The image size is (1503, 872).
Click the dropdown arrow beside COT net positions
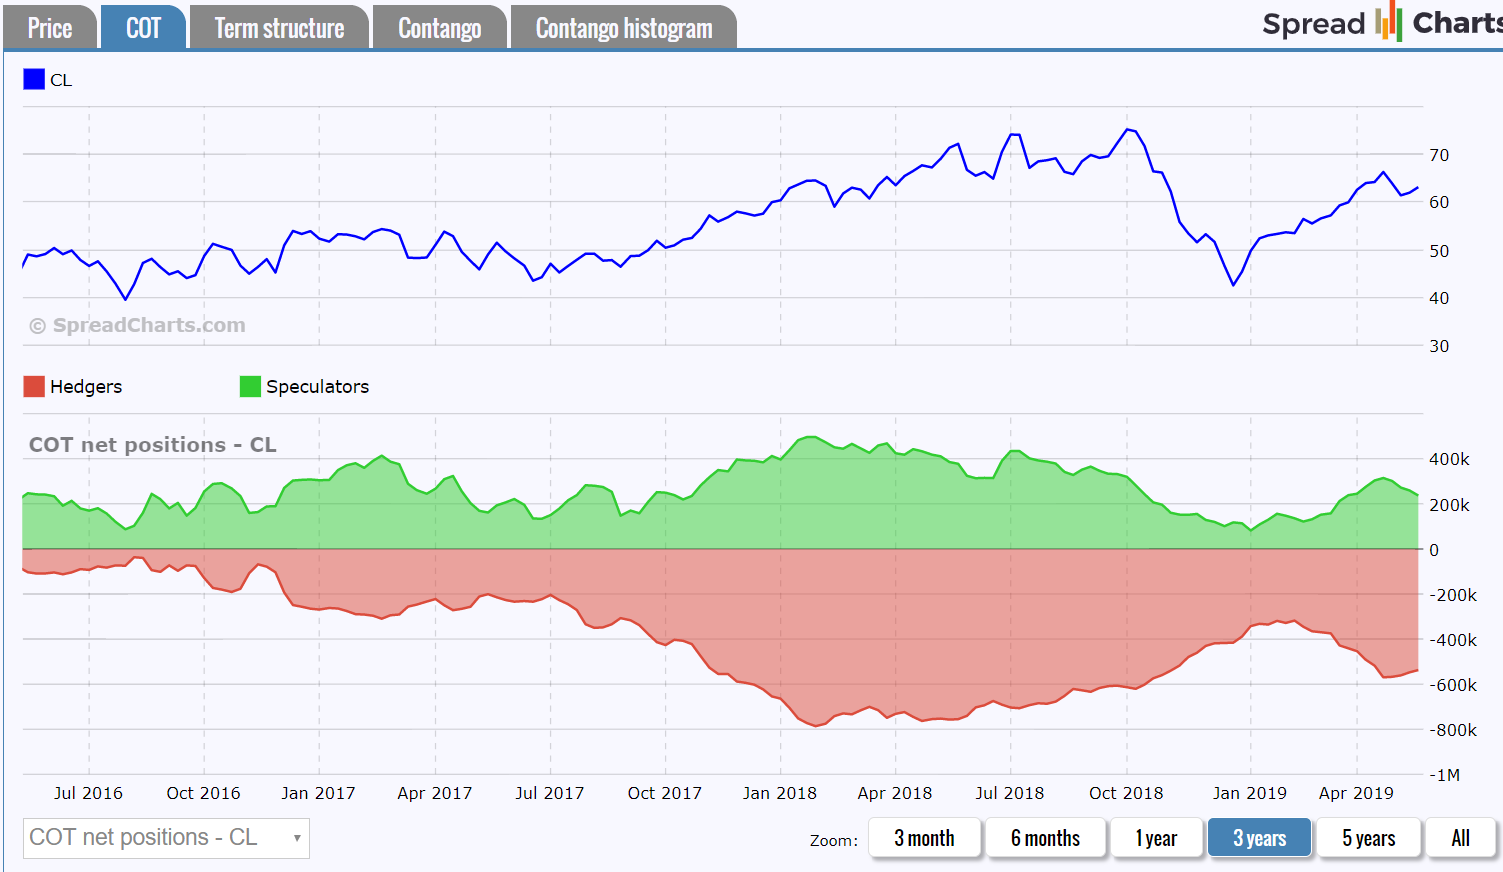click(297, 838)
